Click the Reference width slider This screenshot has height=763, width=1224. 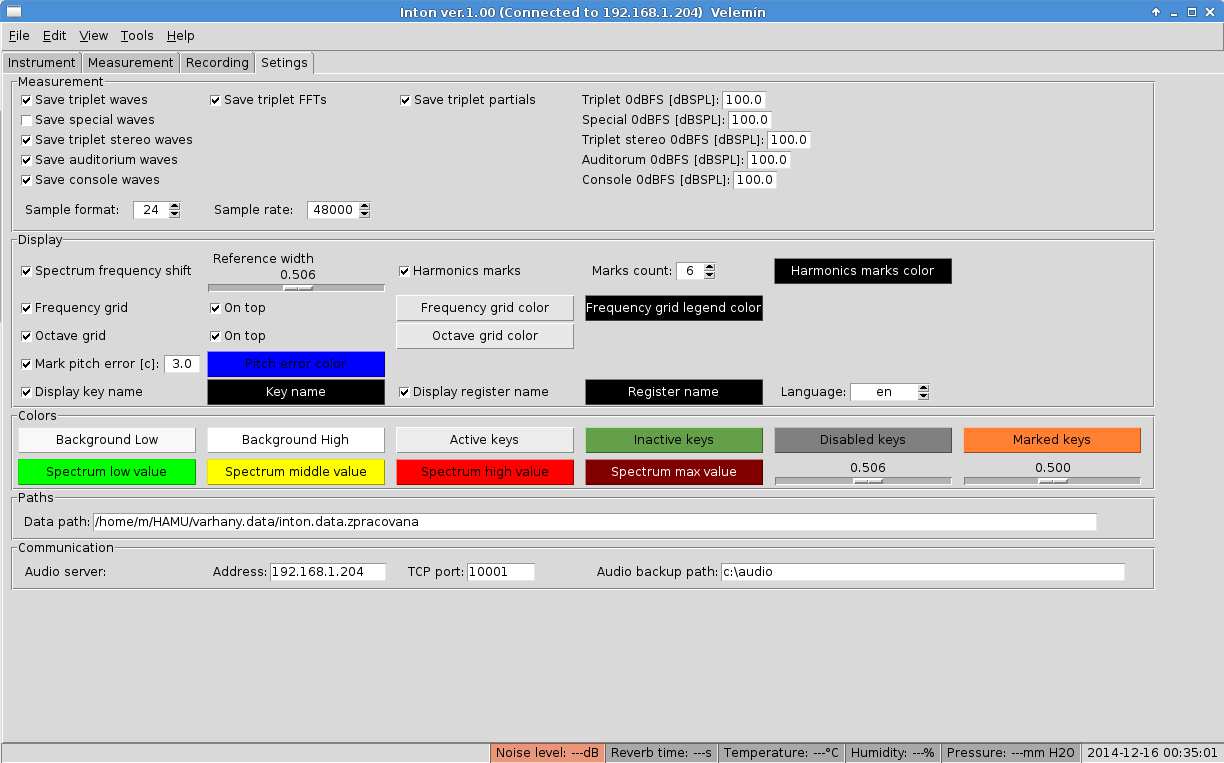pyautogui.click(x=296, y=288)
